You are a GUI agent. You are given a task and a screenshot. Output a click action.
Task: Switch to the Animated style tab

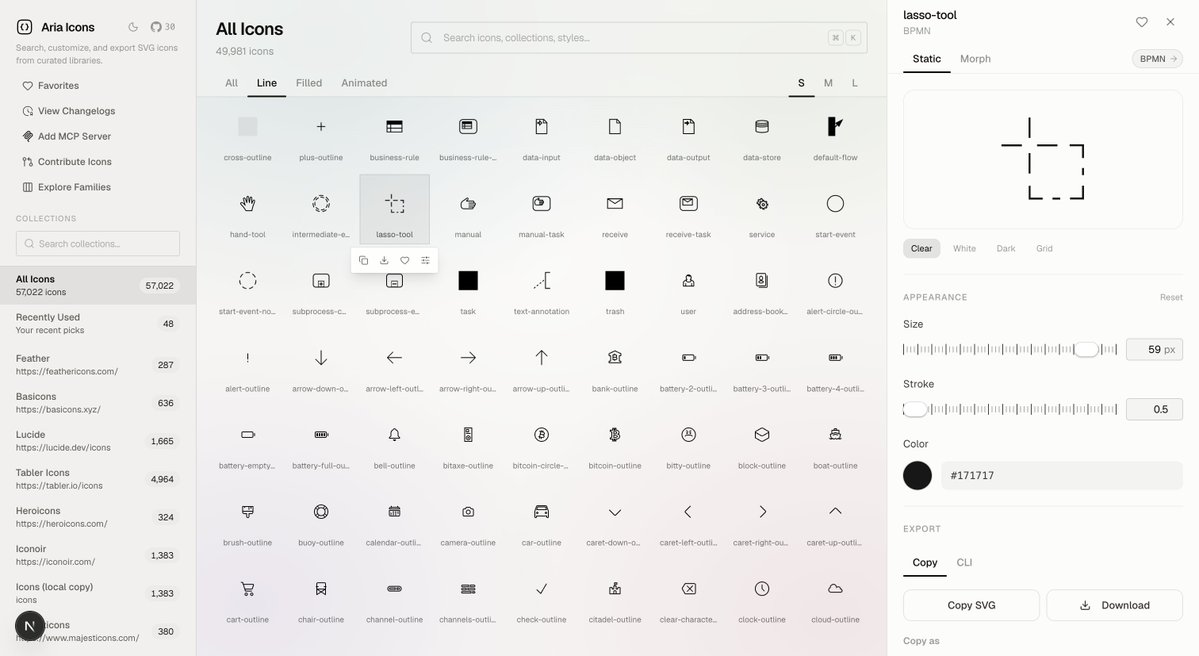tap(364, 83)
